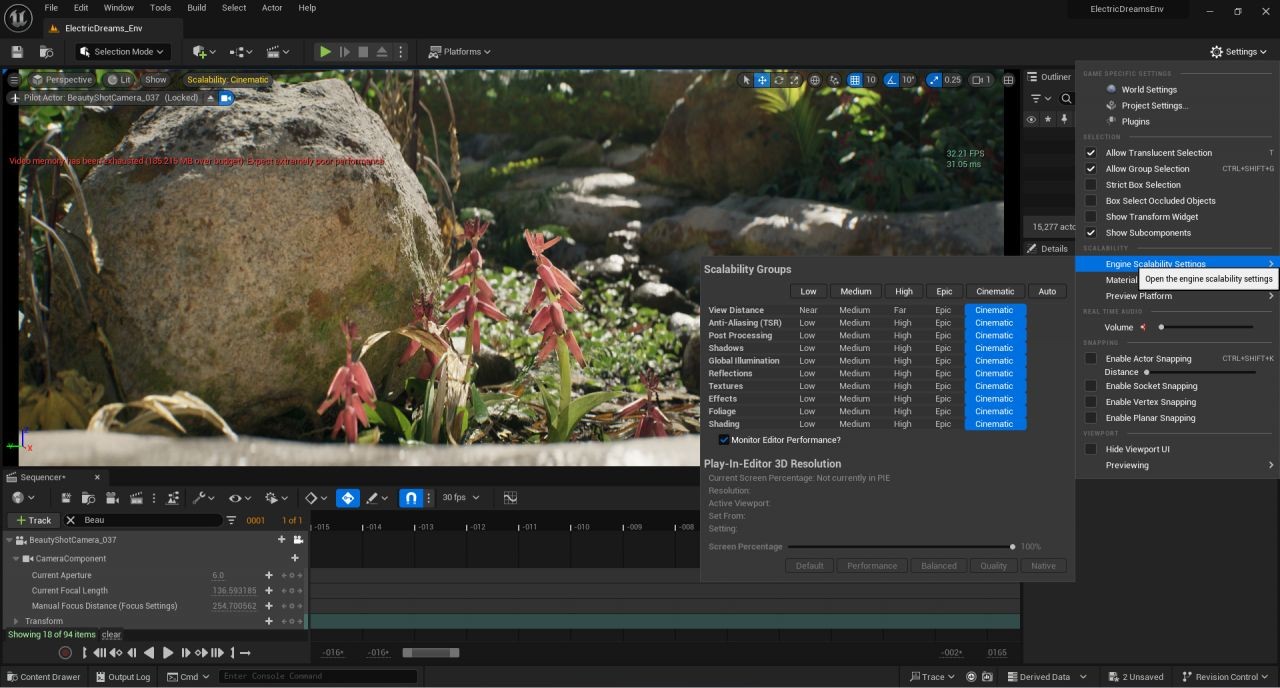The height and width of the screenshot is (688, 1280).
Task: Open the Selection Mode dropdown
Action: coord(123,52)
